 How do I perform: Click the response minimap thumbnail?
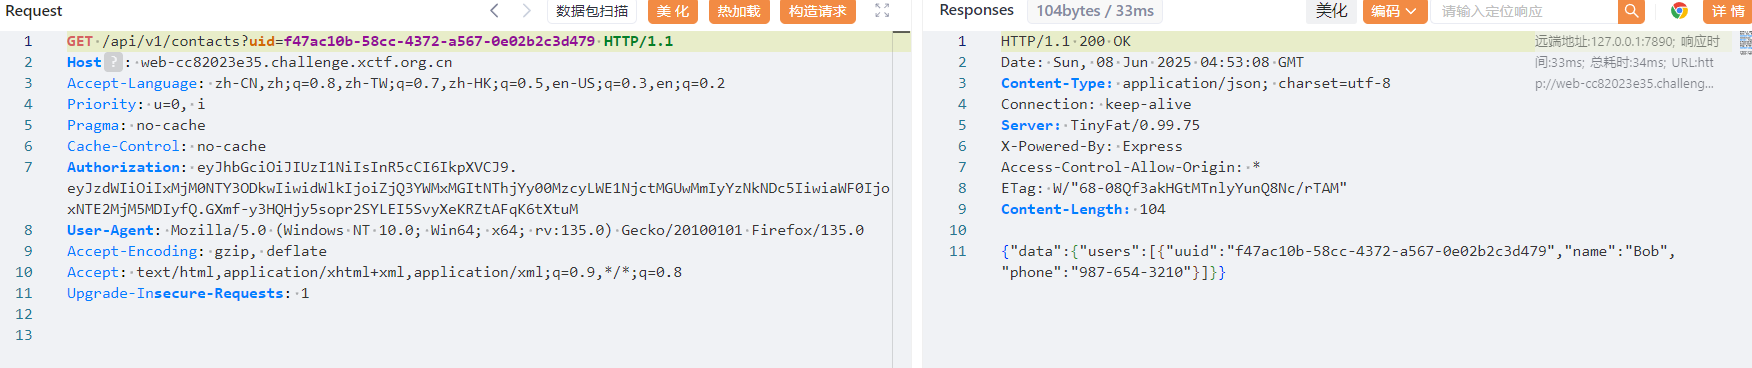pyautogui.click(x=1745, y=42)
